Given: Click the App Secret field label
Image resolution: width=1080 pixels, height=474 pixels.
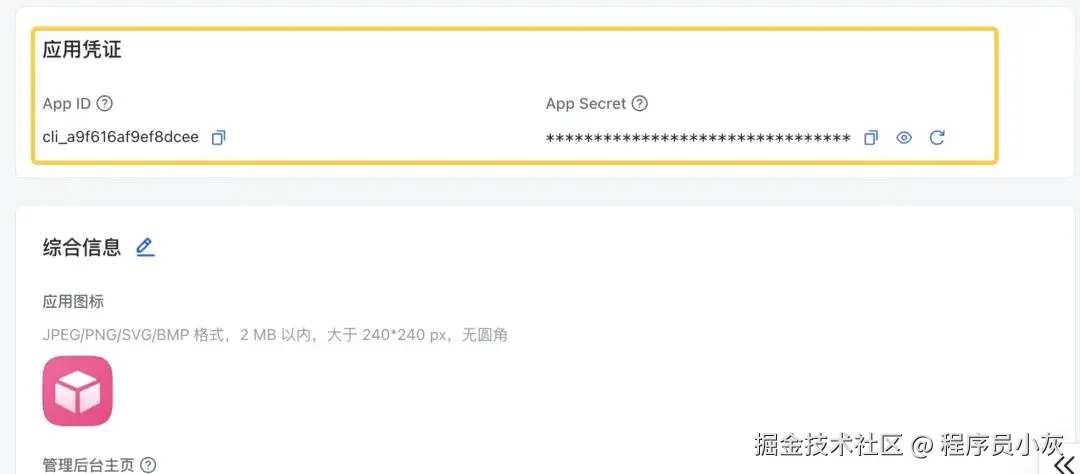Looking at the screenshot, I should pyautogui.click(x=586, y=104).
